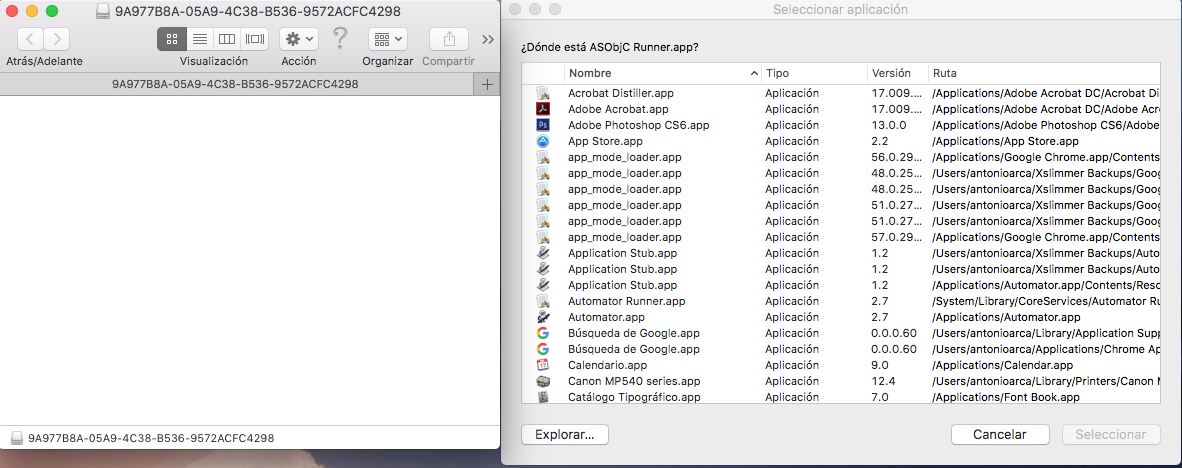
Task: Click version 13.0.0 cell
Action: (889, 125)
